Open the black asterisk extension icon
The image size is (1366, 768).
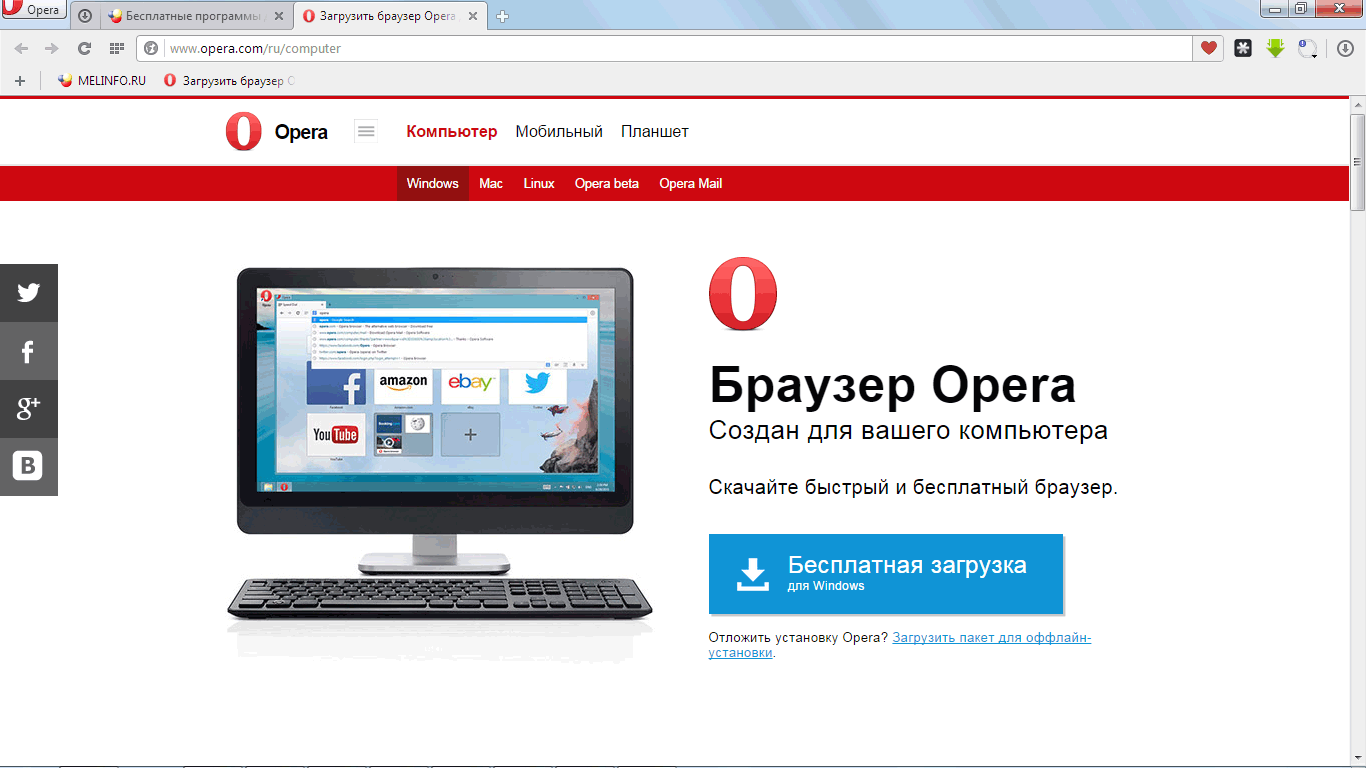(1242, 48)
